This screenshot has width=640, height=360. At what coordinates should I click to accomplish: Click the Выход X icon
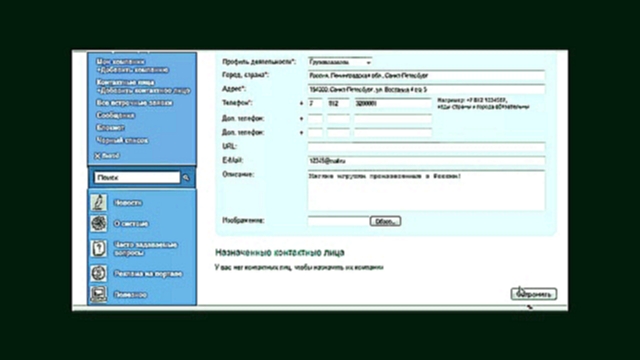[97, 156]
